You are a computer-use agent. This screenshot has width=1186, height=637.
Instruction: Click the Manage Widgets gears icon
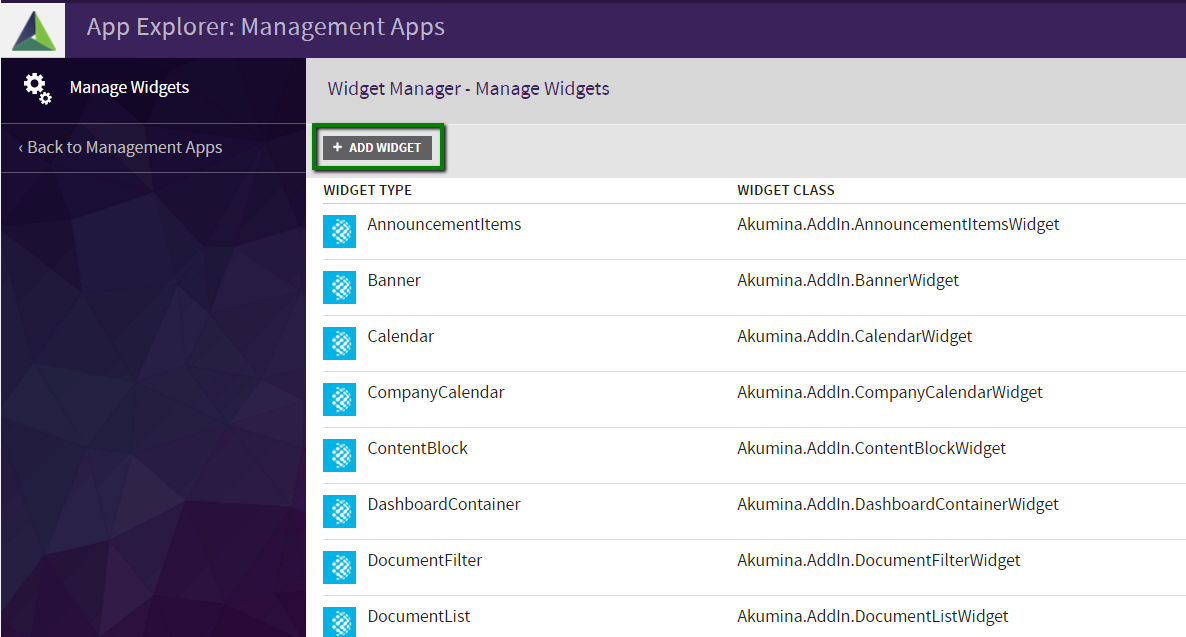click(38, 88)
